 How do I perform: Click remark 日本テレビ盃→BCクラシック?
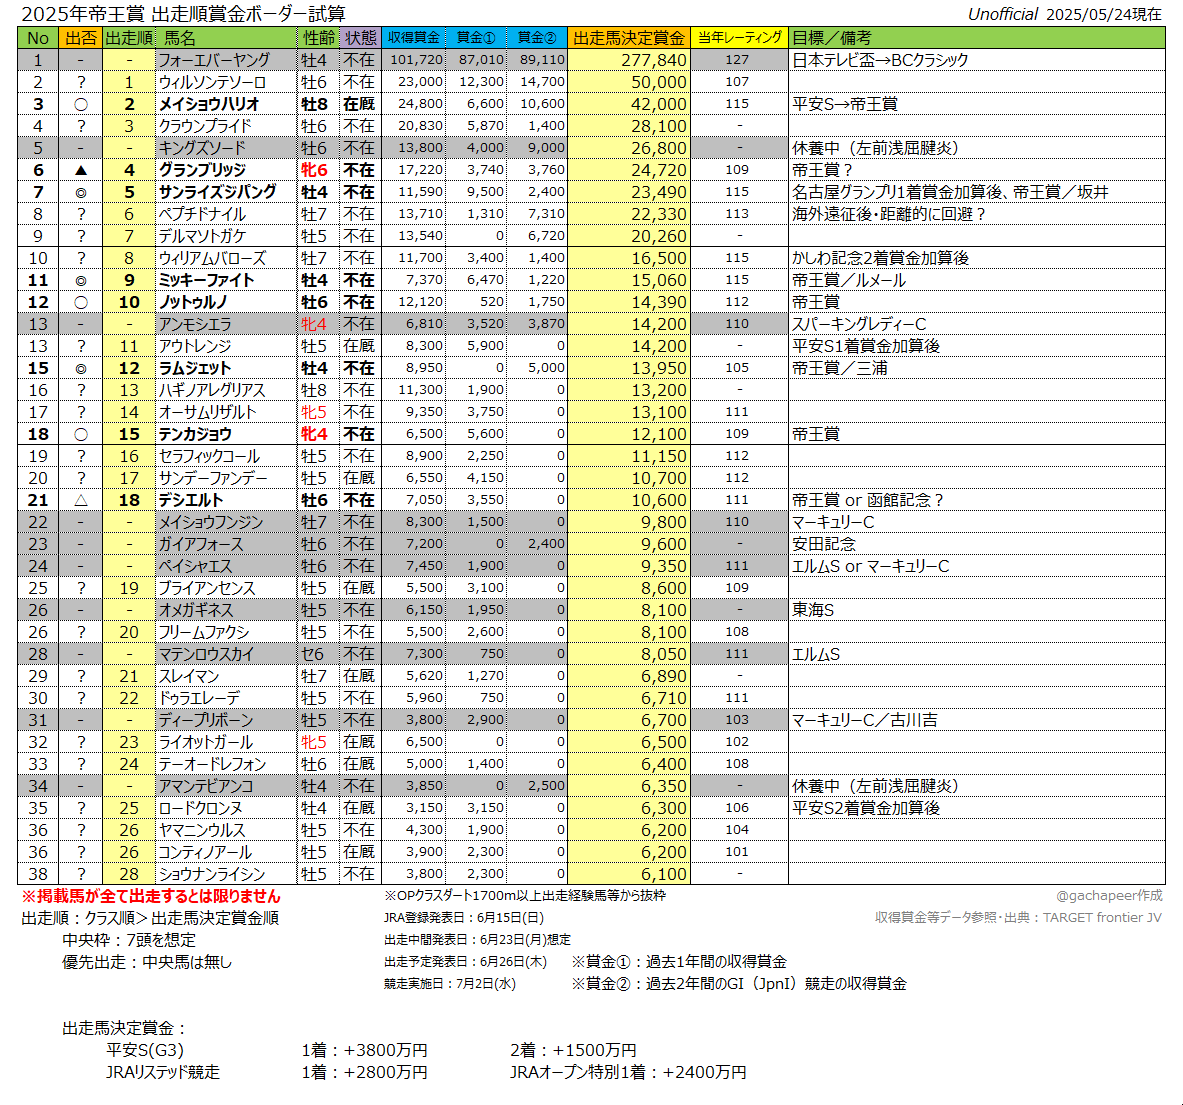(880, 60)
